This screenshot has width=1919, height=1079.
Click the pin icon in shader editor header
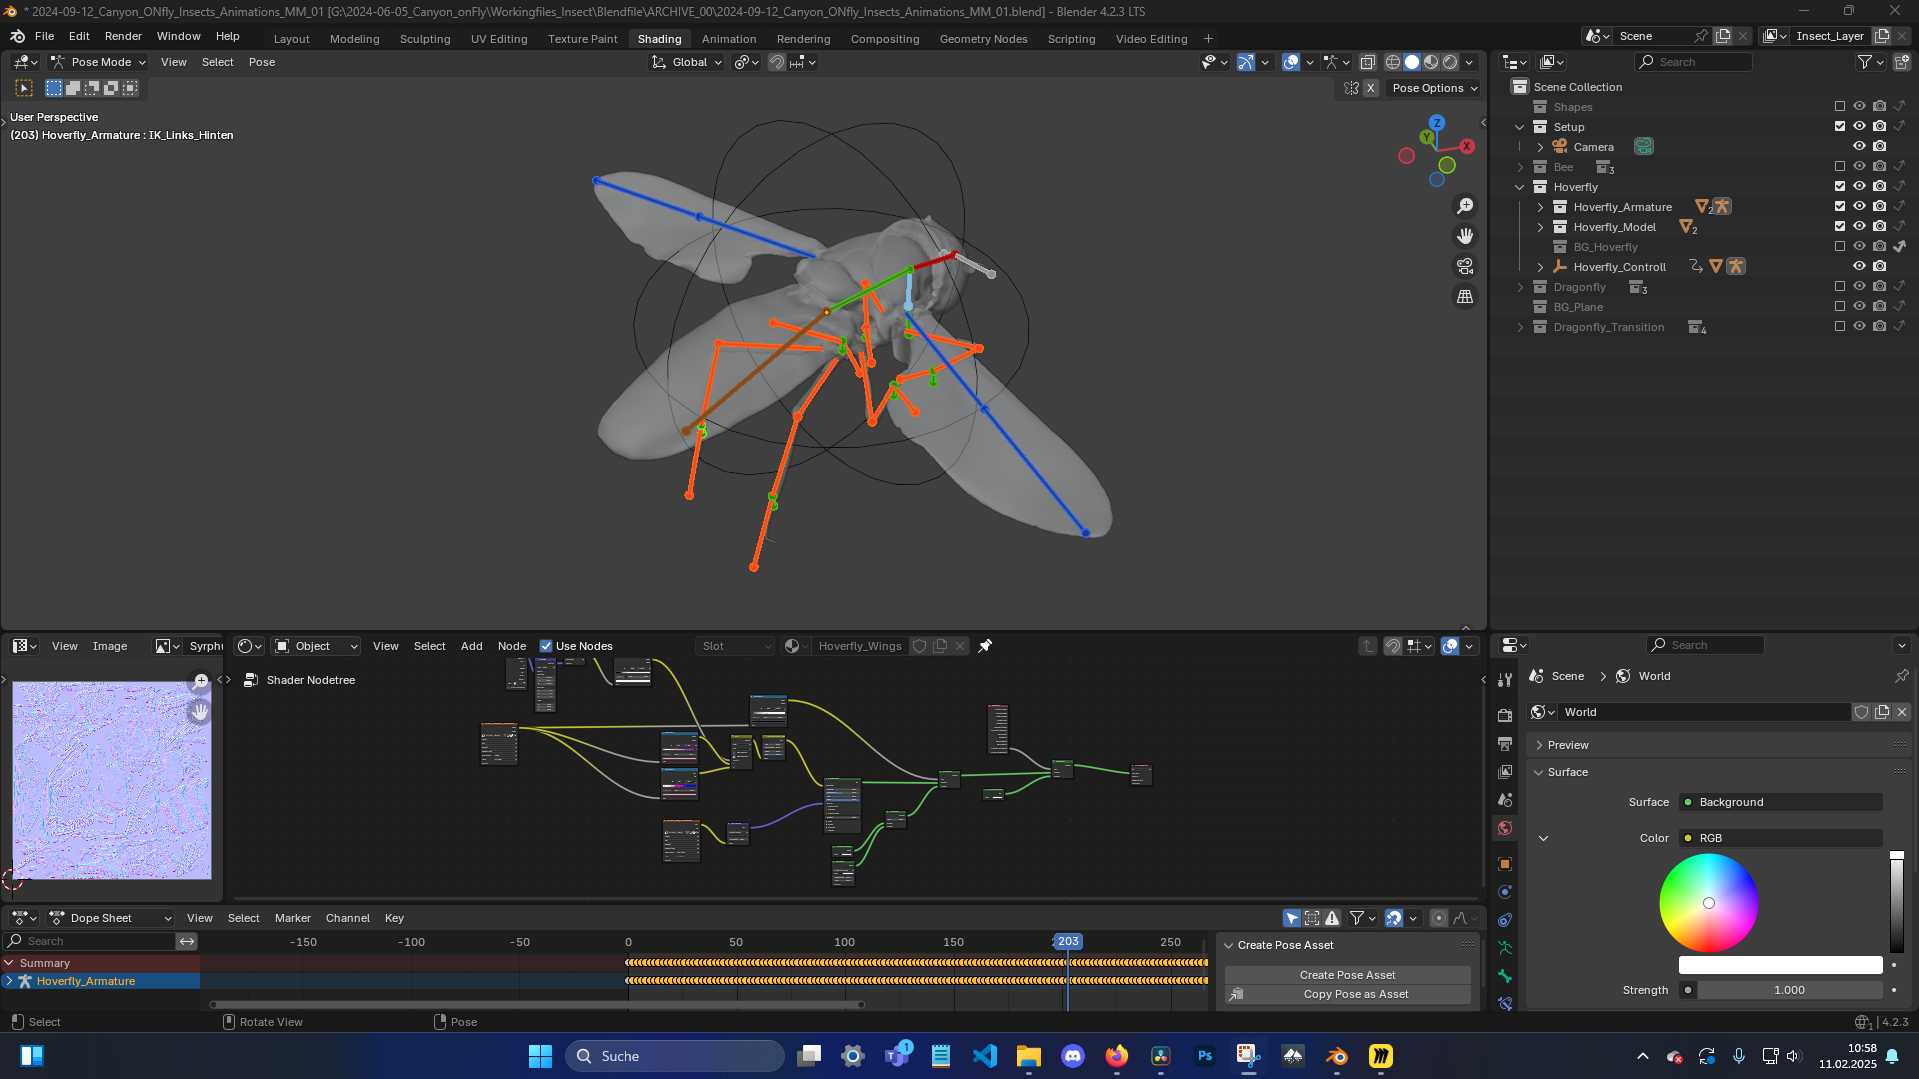pyautogui.click(x=985, y=646)
